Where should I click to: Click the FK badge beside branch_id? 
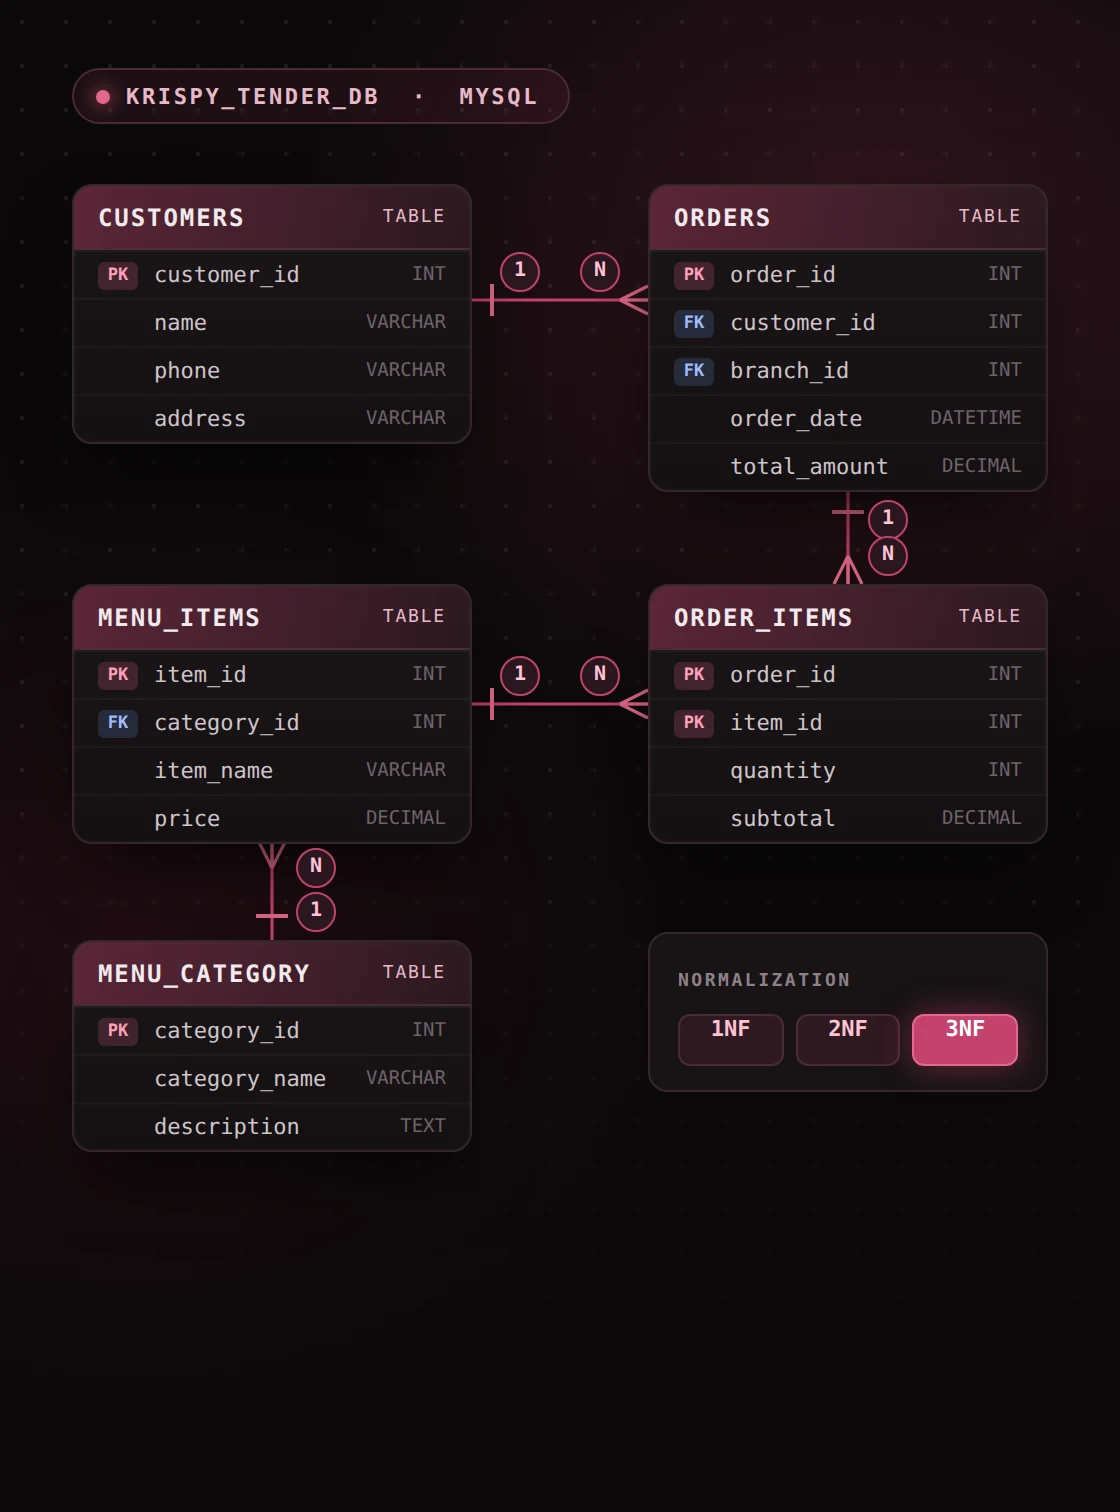694,370
